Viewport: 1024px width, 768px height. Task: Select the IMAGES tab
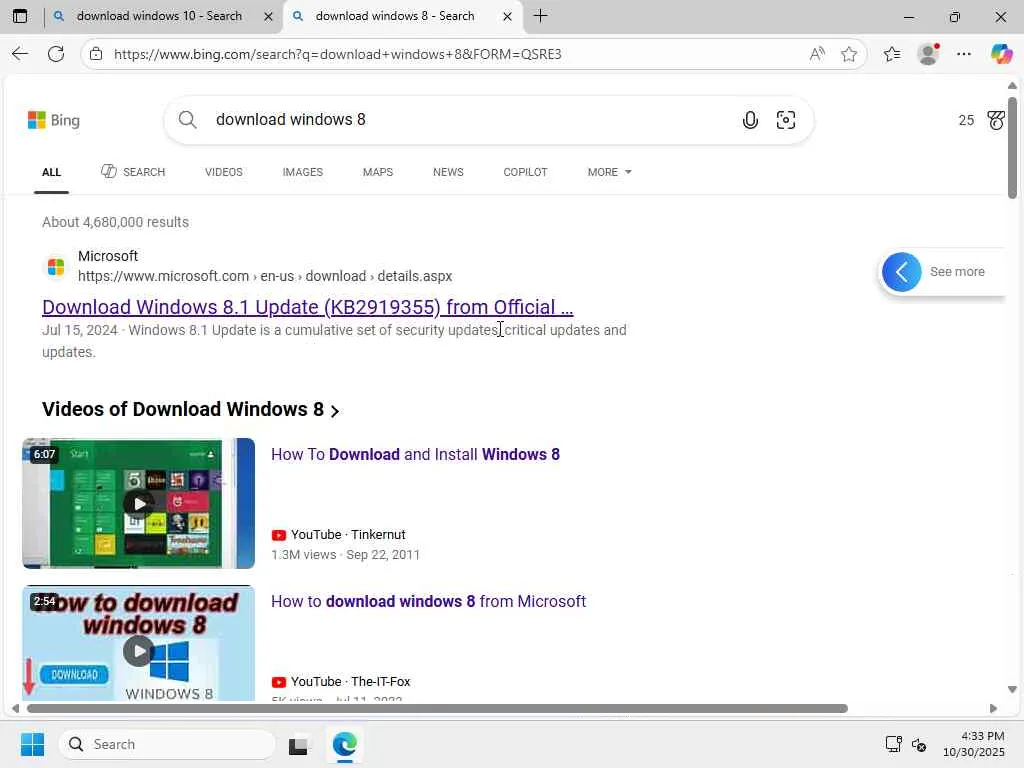coord(302,172)
